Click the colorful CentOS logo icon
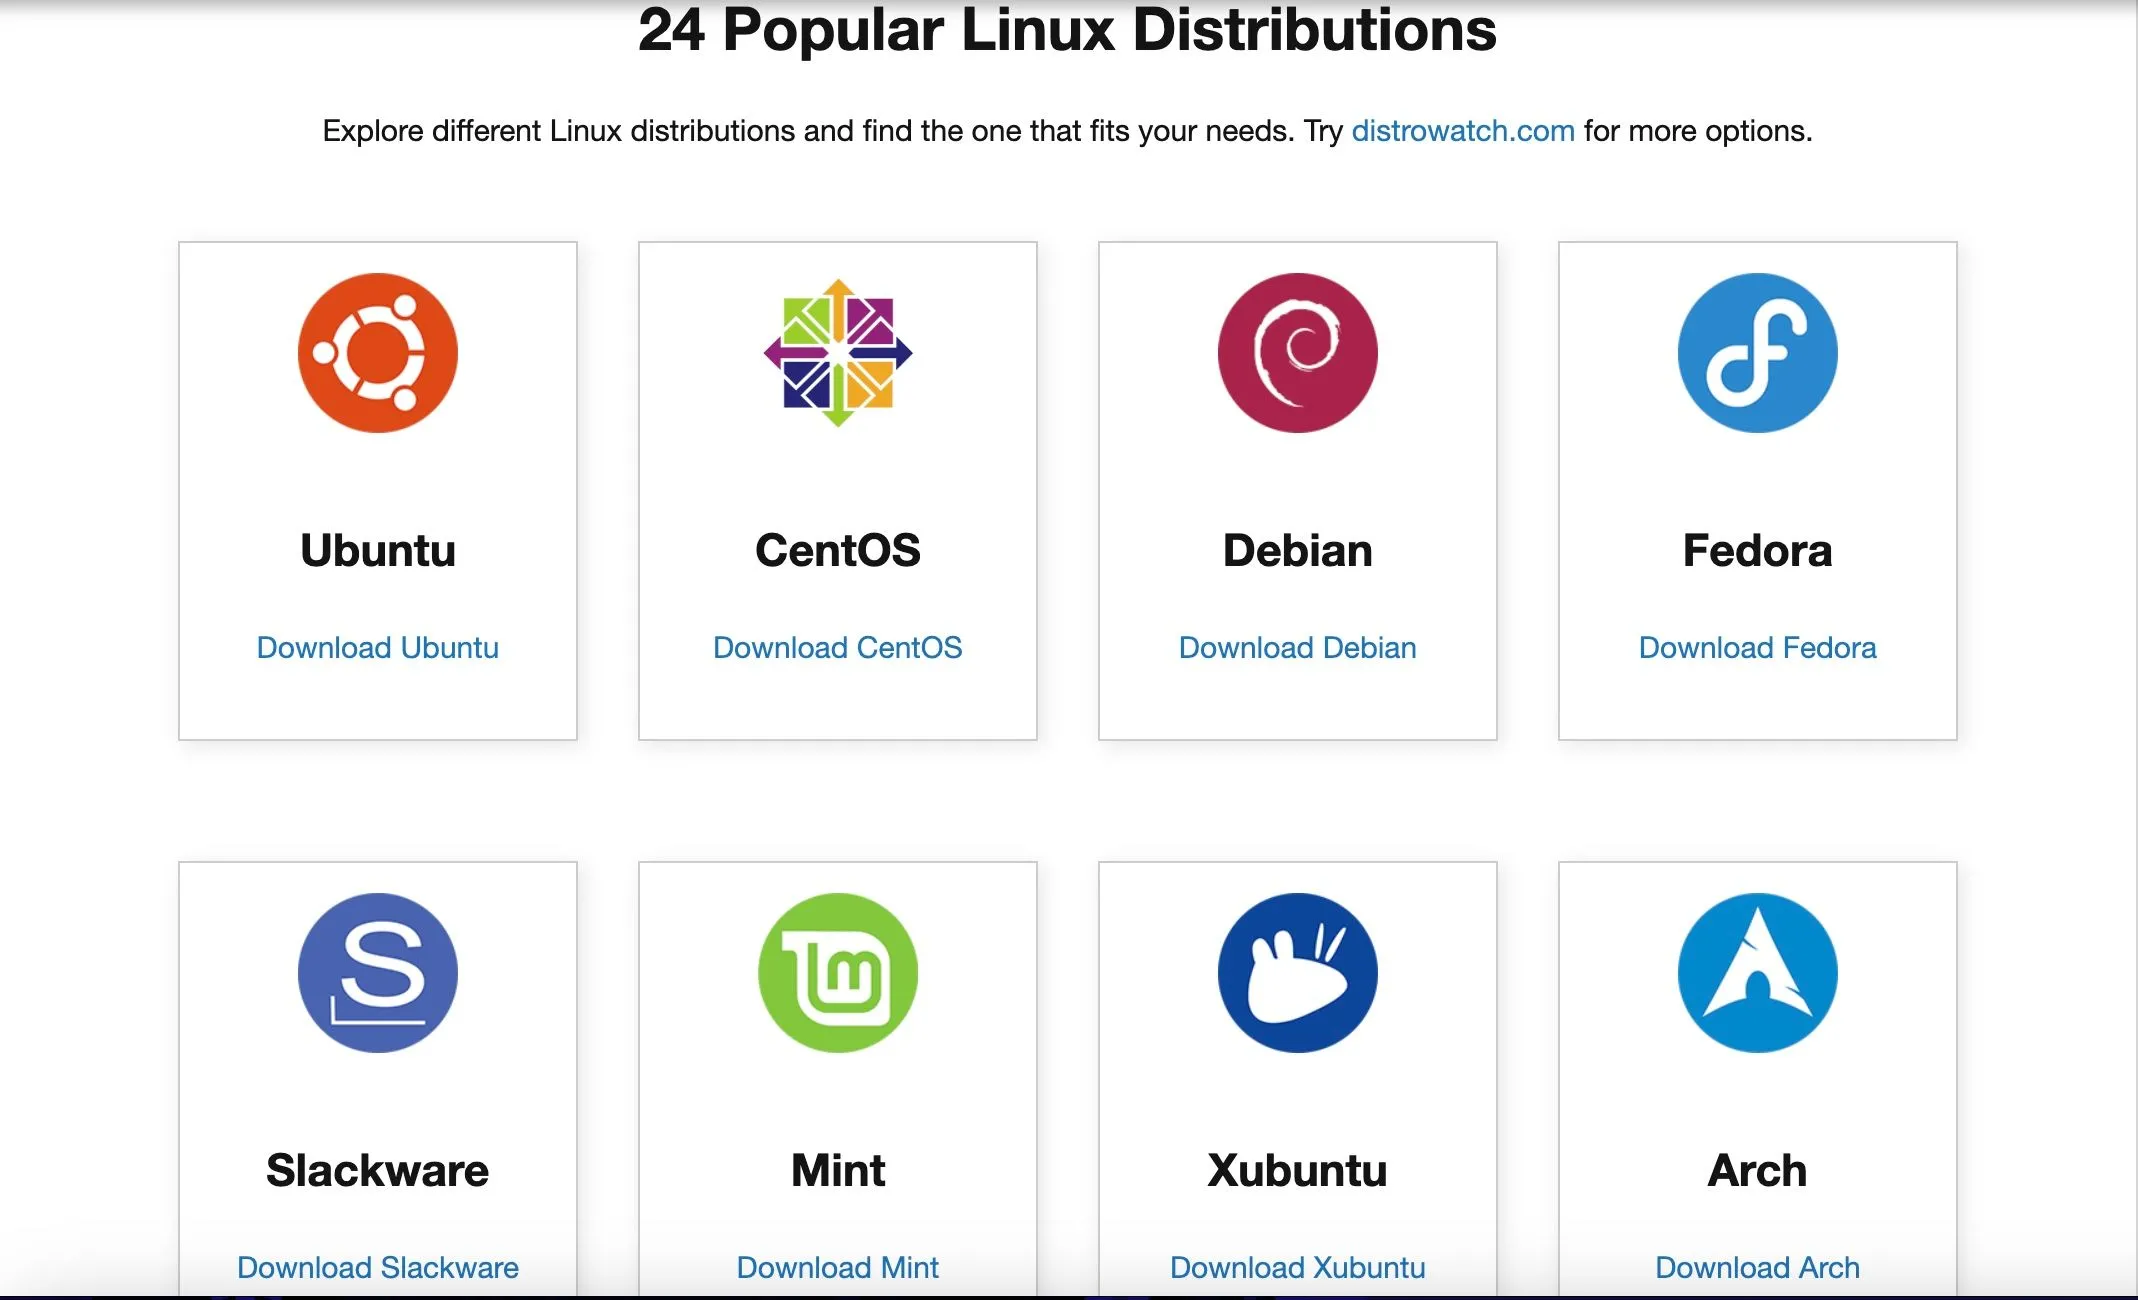 837,353
